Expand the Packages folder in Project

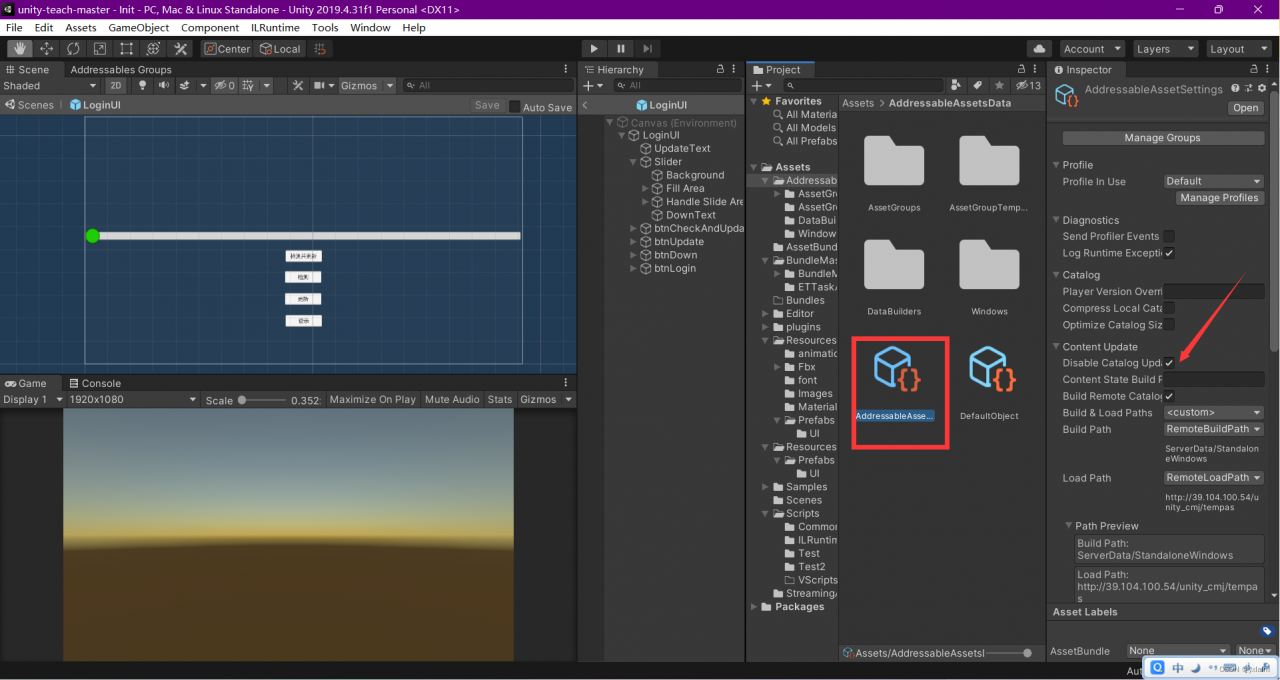[755, 607]
